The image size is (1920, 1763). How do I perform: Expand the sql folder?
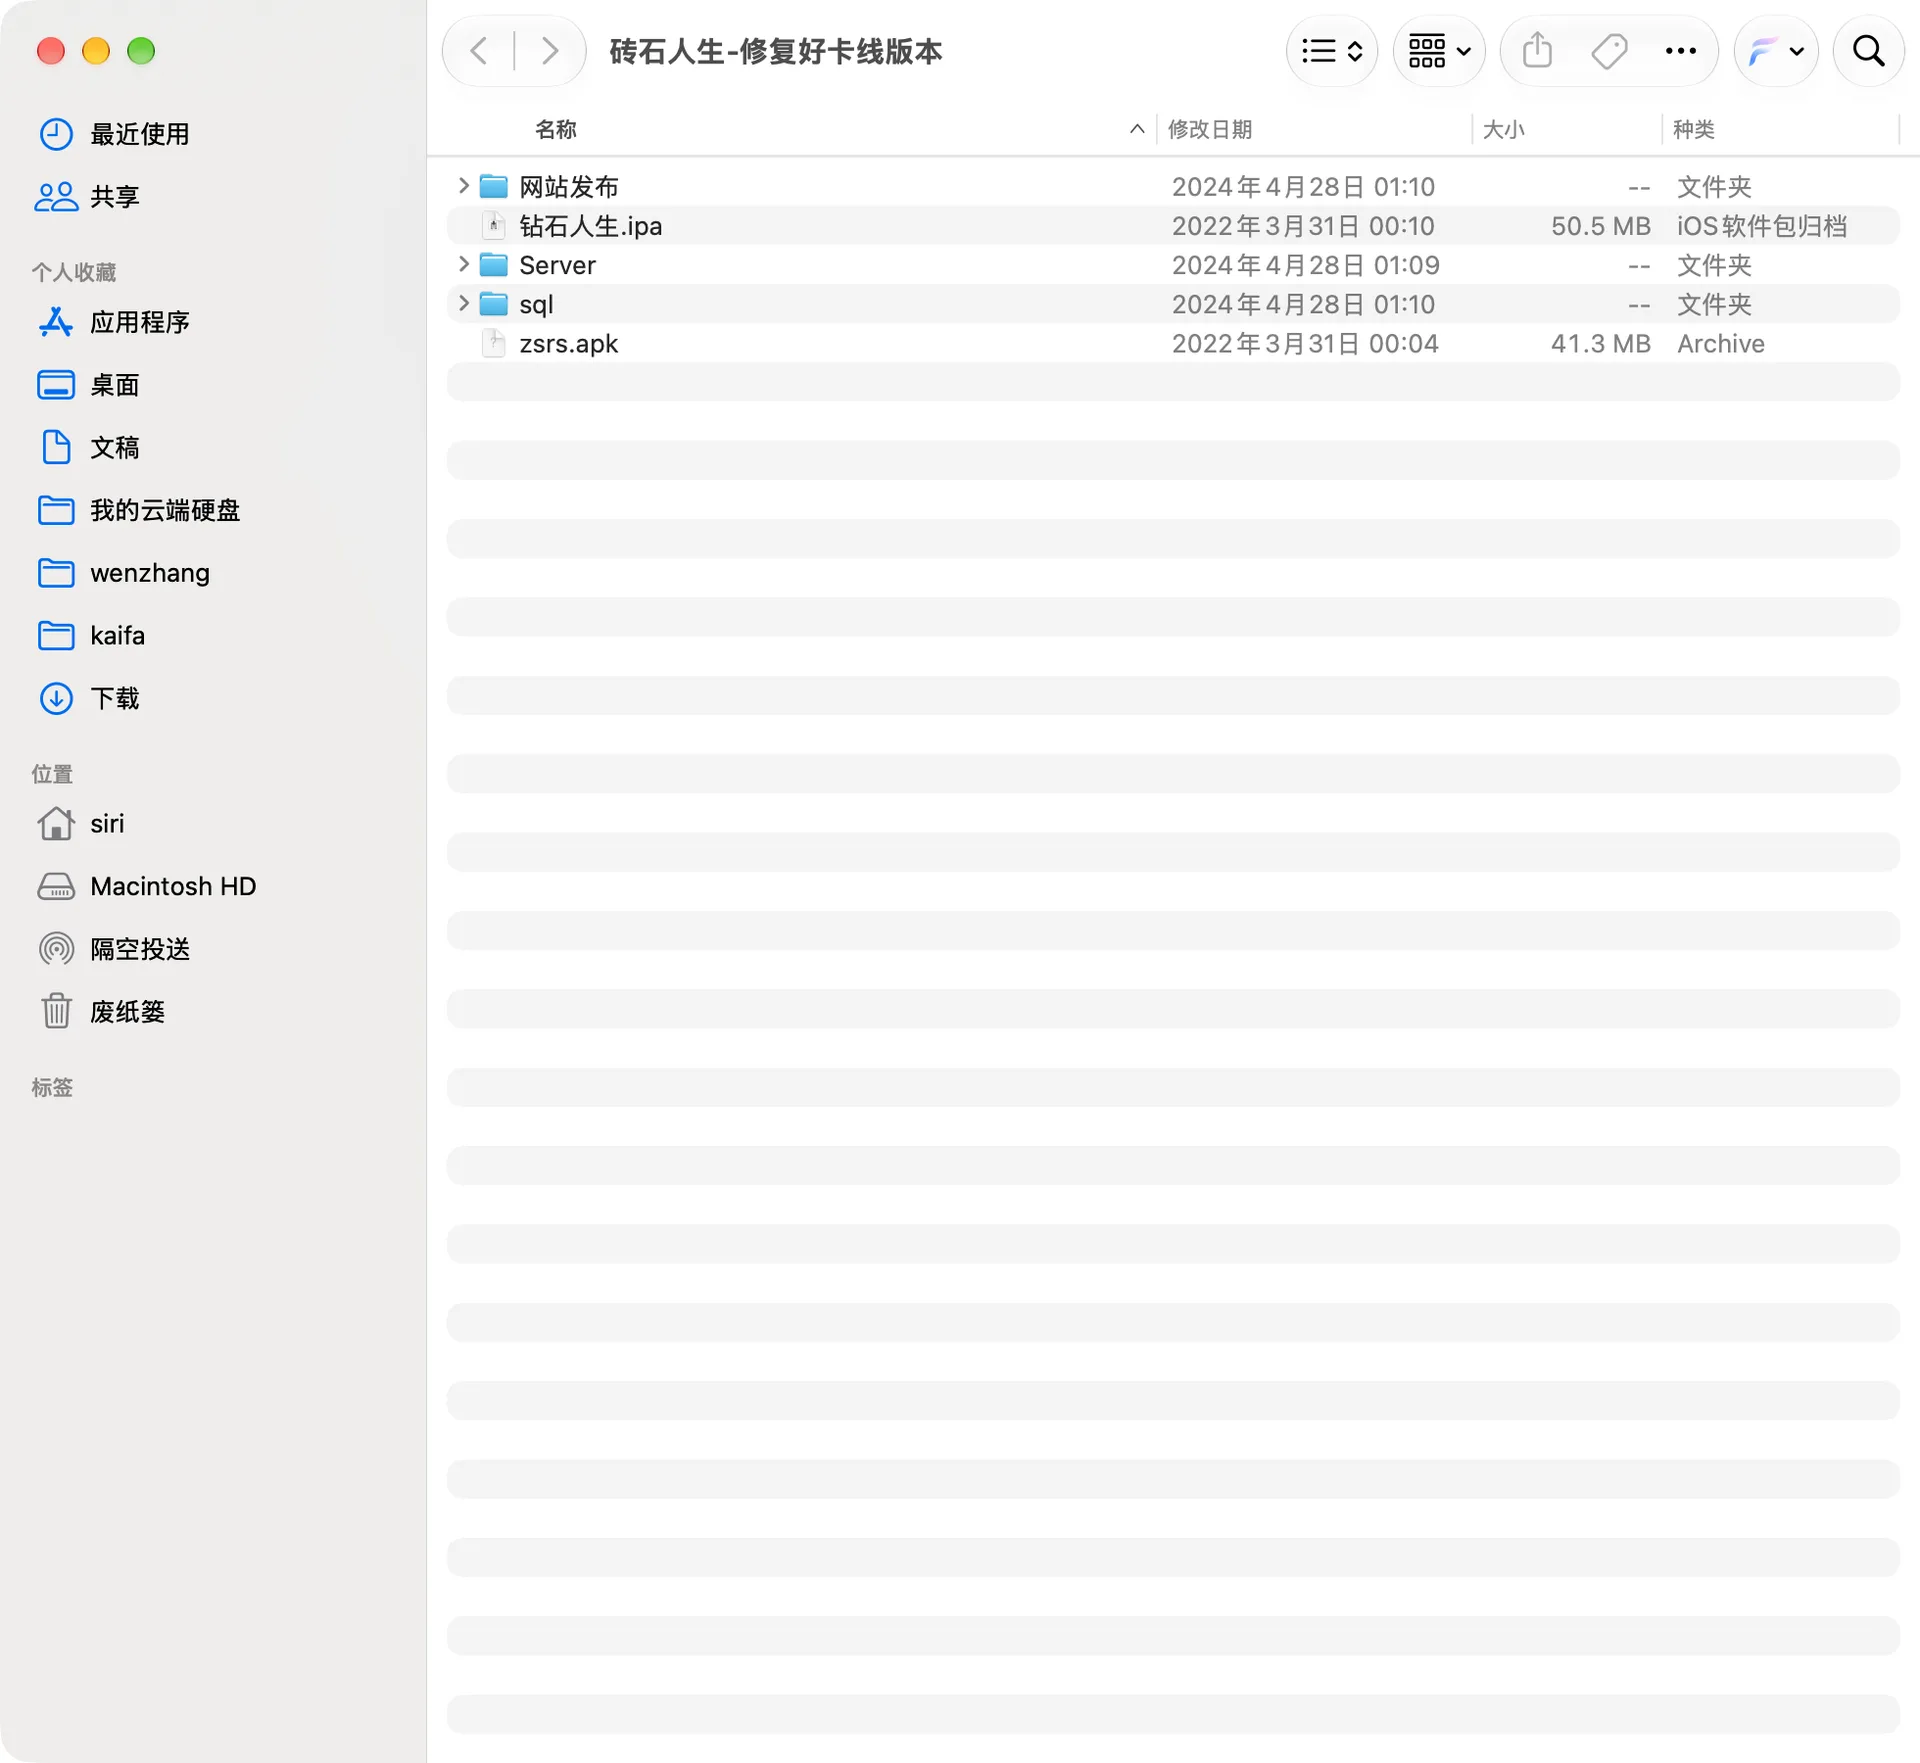click(x=463, y=303)
